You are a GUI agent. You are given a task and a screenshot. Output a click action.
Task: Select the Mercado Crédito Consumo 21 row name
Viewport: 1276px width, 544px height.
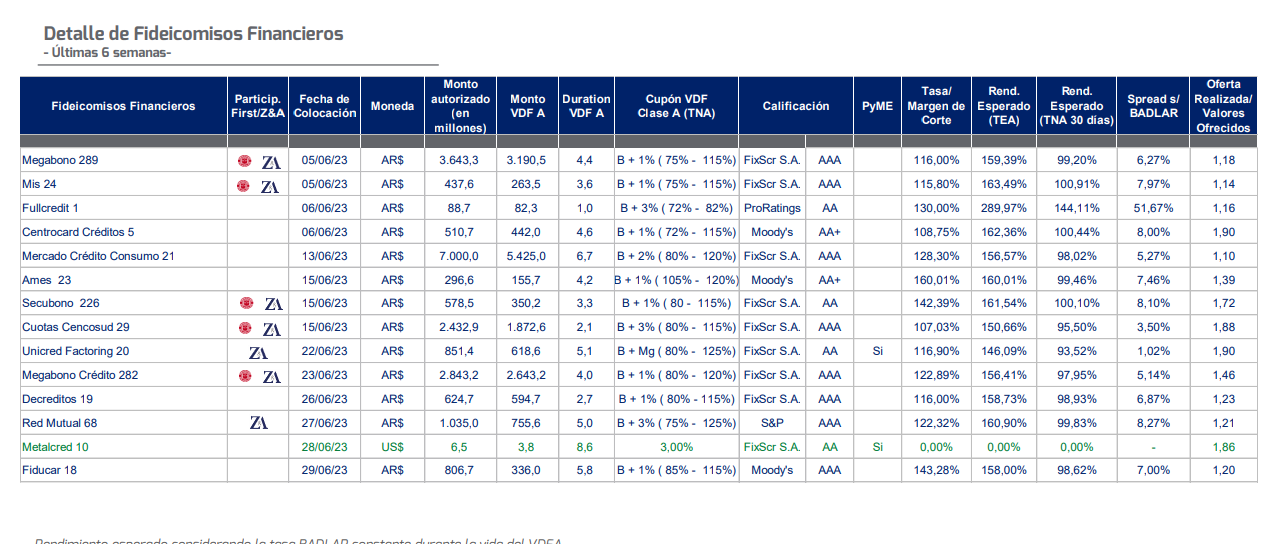click(x=98, y=256)
